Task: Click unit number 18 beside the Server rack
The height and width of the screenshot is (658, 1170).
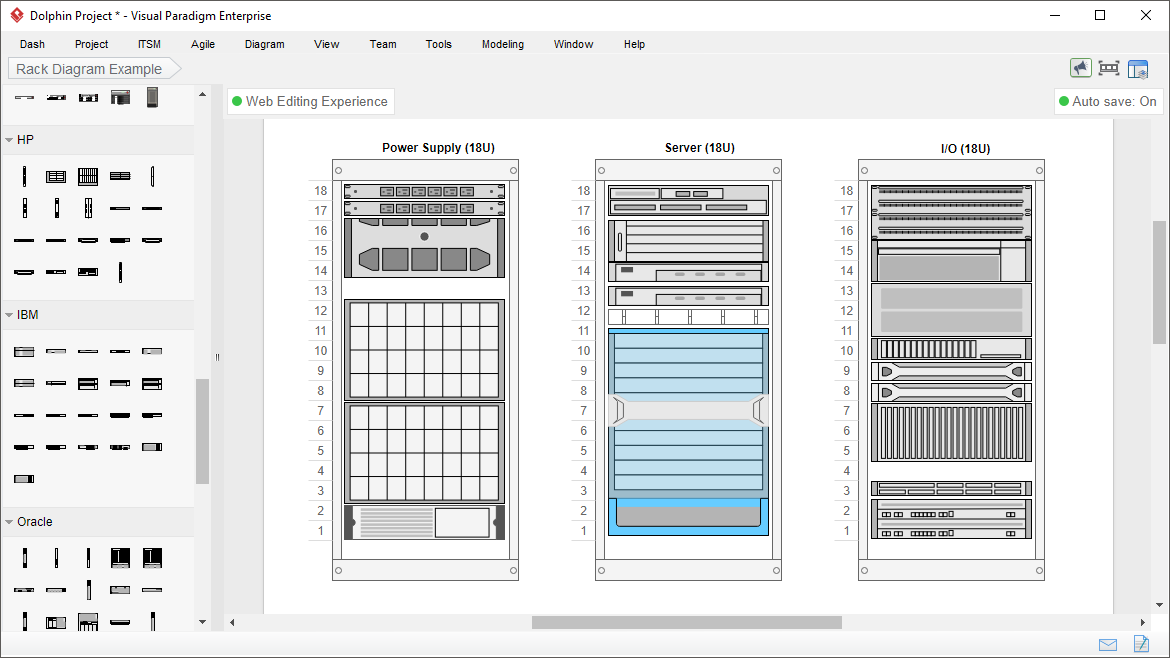Action: pyautogui.click(x=584, y=191)
